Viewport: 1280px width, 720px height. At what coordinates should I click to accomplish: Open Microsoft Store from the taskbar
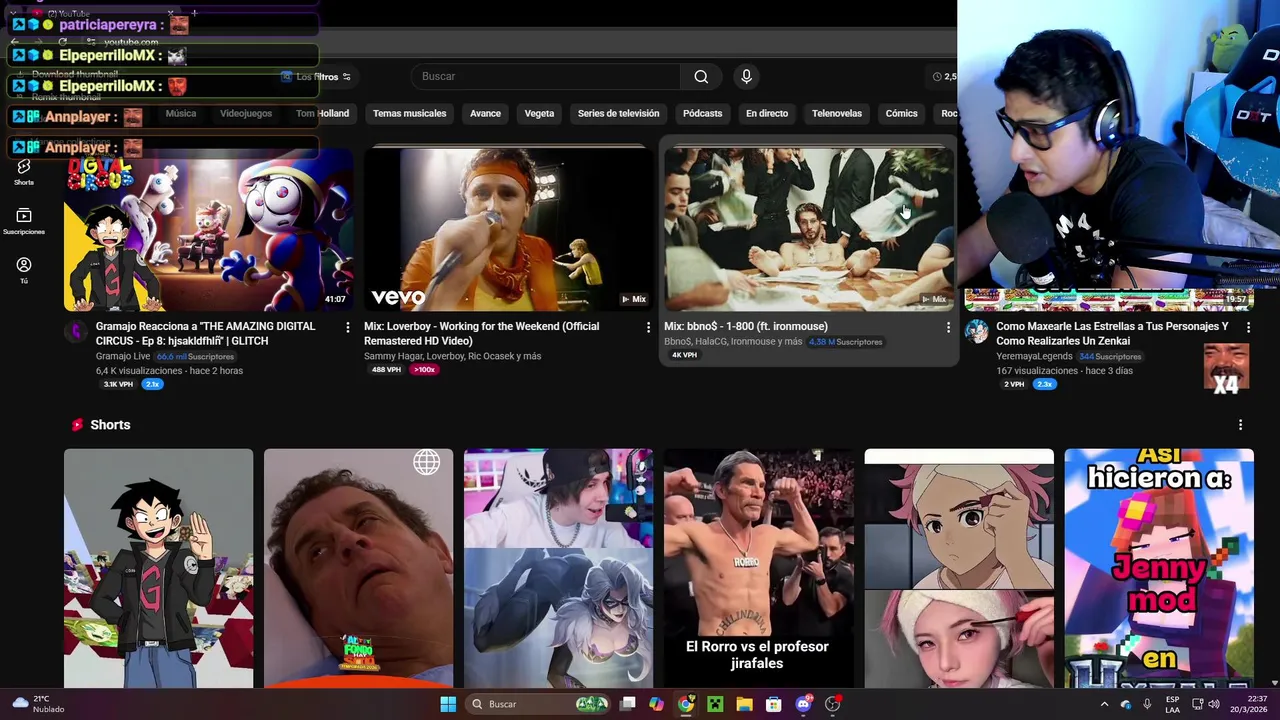[773, 704]
